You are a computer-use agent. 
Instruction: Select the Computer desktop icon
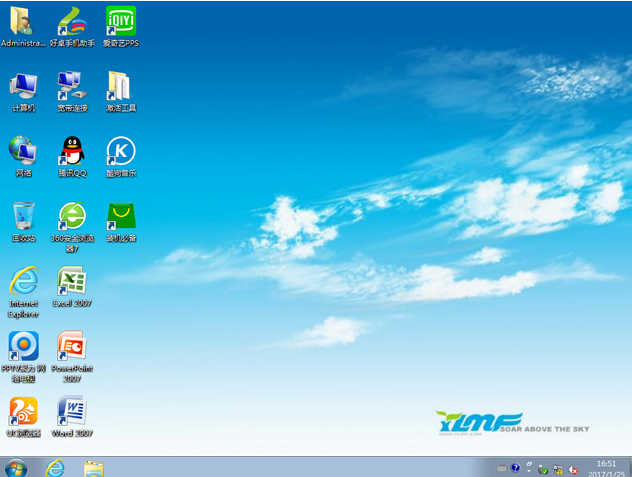tap(23, 86)
